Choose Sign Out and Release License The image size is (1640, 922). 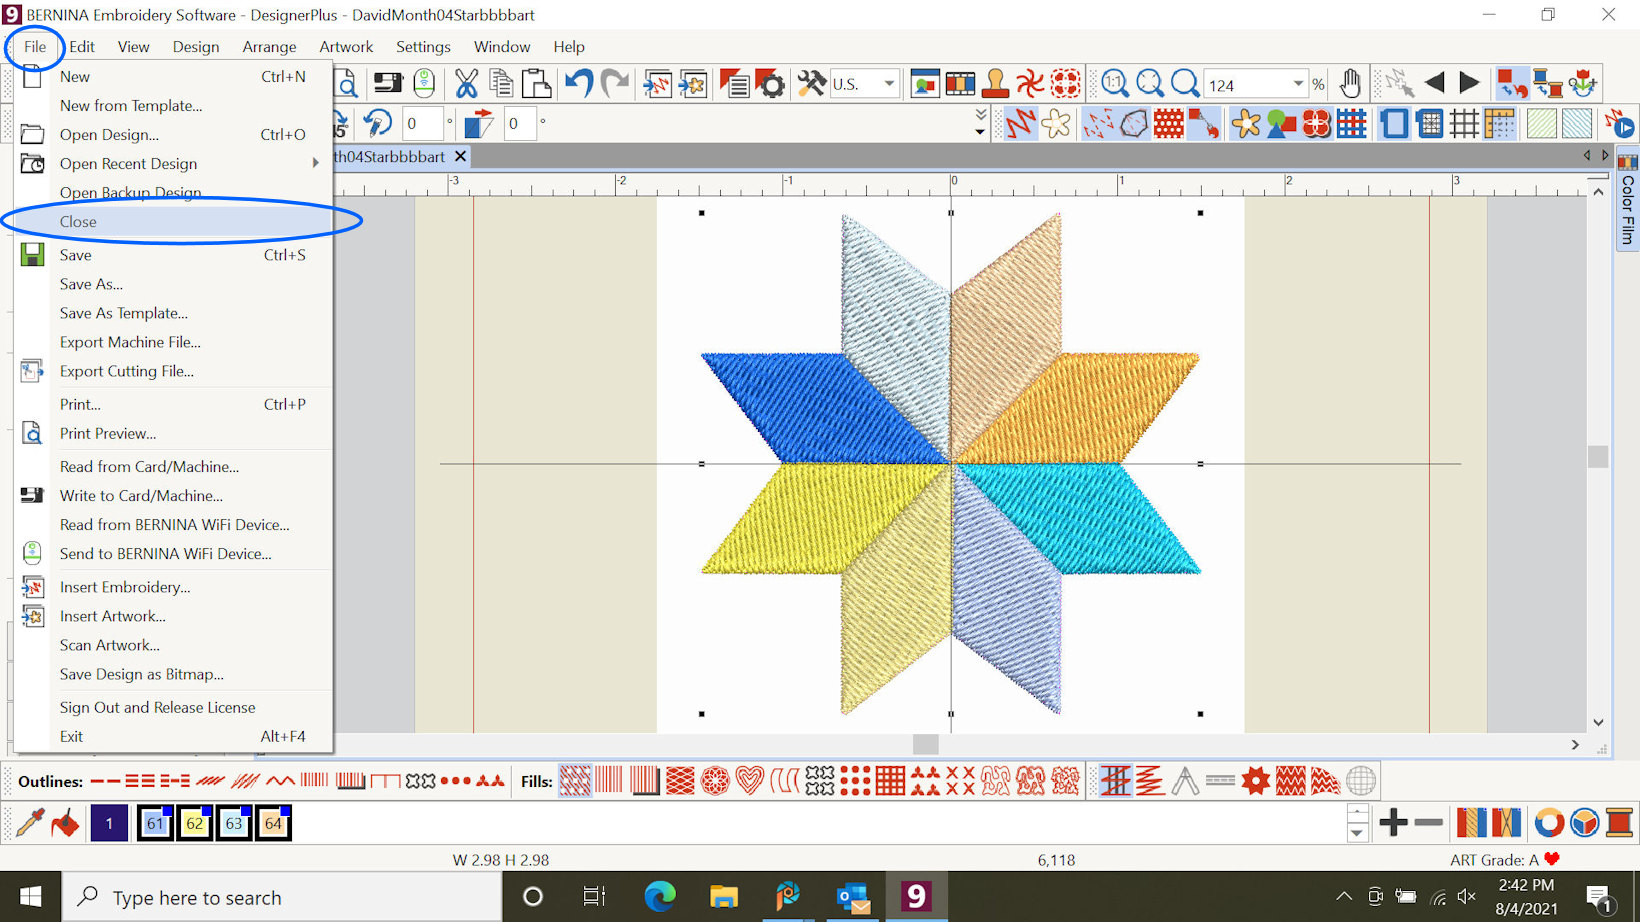173,707
